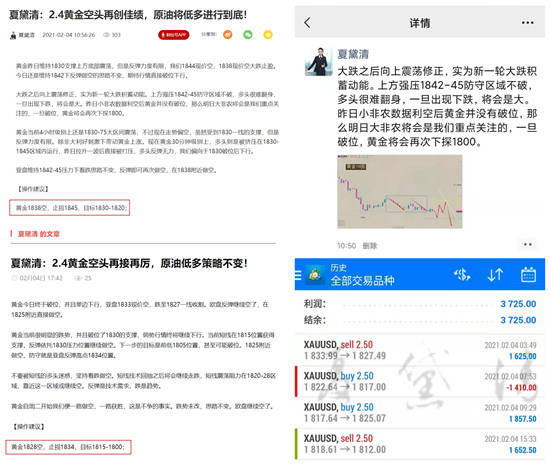The height and width of the screenshot is (468, 550).
Task: Click the profit value 1 625.00
Action: click(522, 356)
